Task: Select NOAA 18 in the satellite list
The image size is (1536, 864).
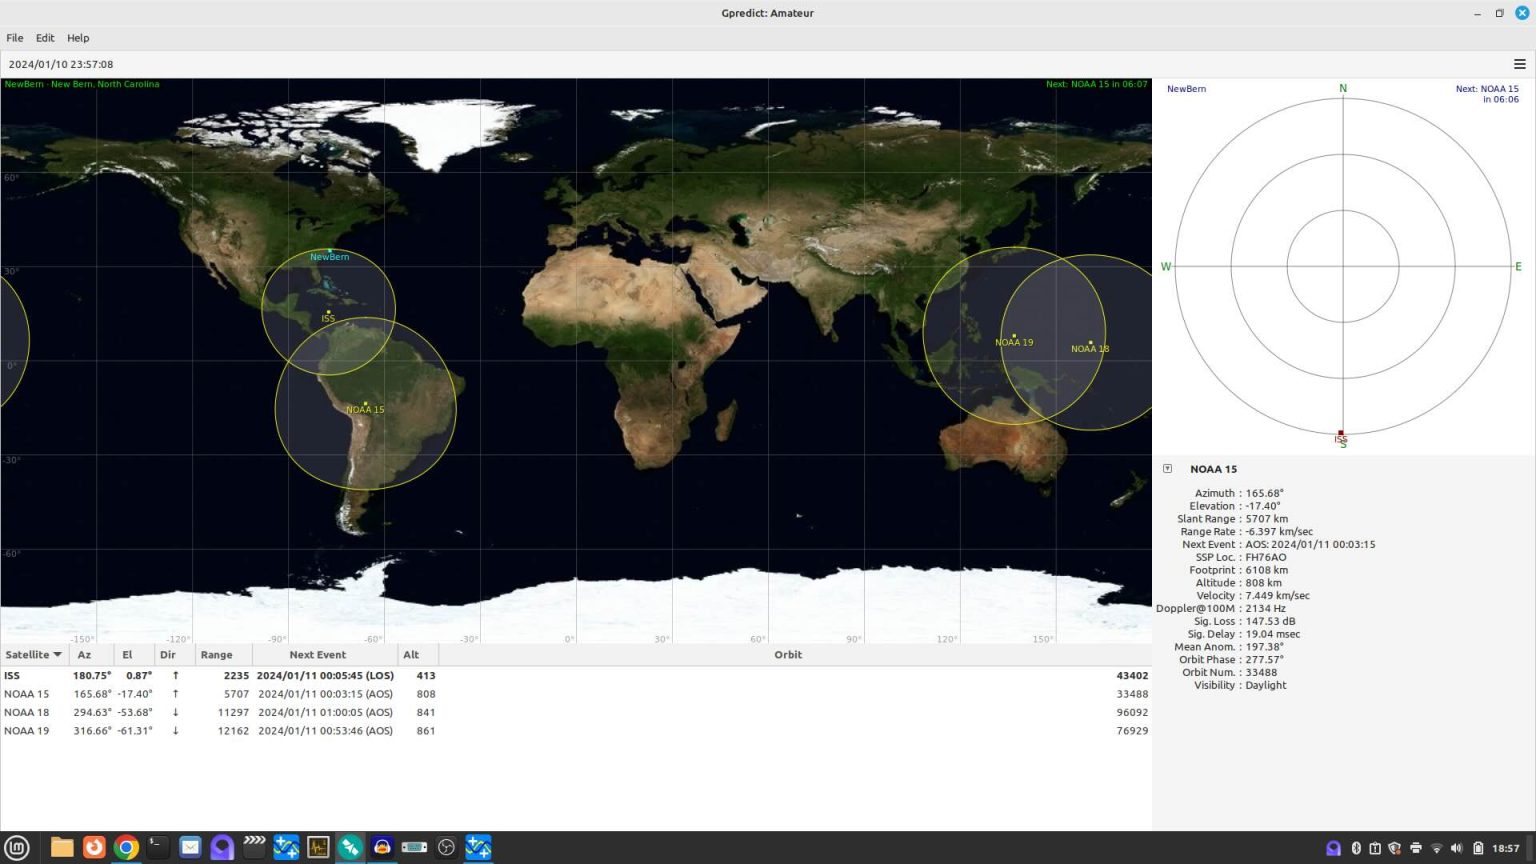Action: [x=100, y=712]
